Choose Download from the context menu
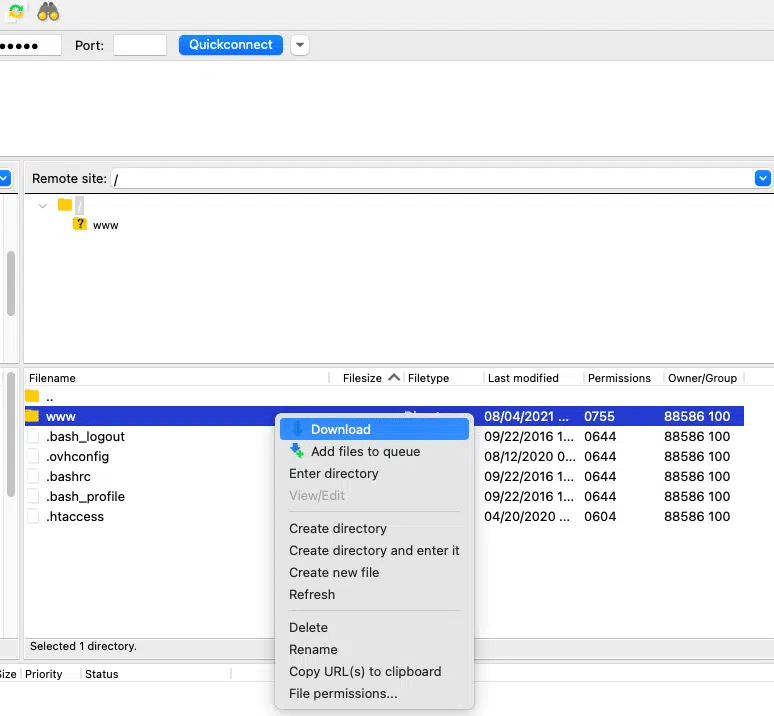This screenshot has height=716, width=774. tap(340, 429)
